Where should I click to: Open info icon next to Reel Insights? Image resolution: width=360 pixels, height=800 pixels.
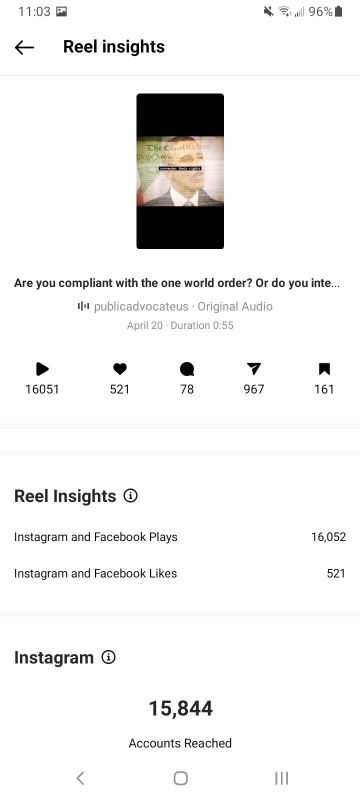click(131, 496)
